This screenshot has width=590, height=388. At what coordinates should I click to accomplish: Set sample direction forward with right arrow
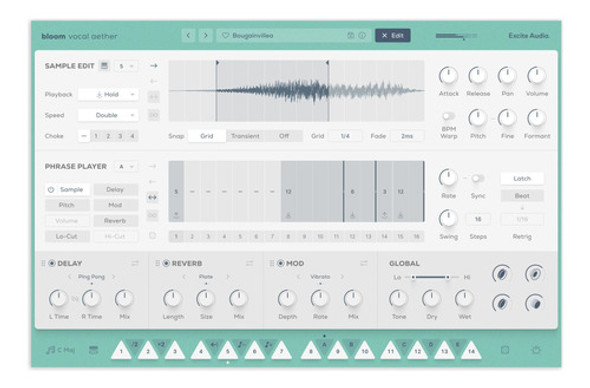click(154, 65)
